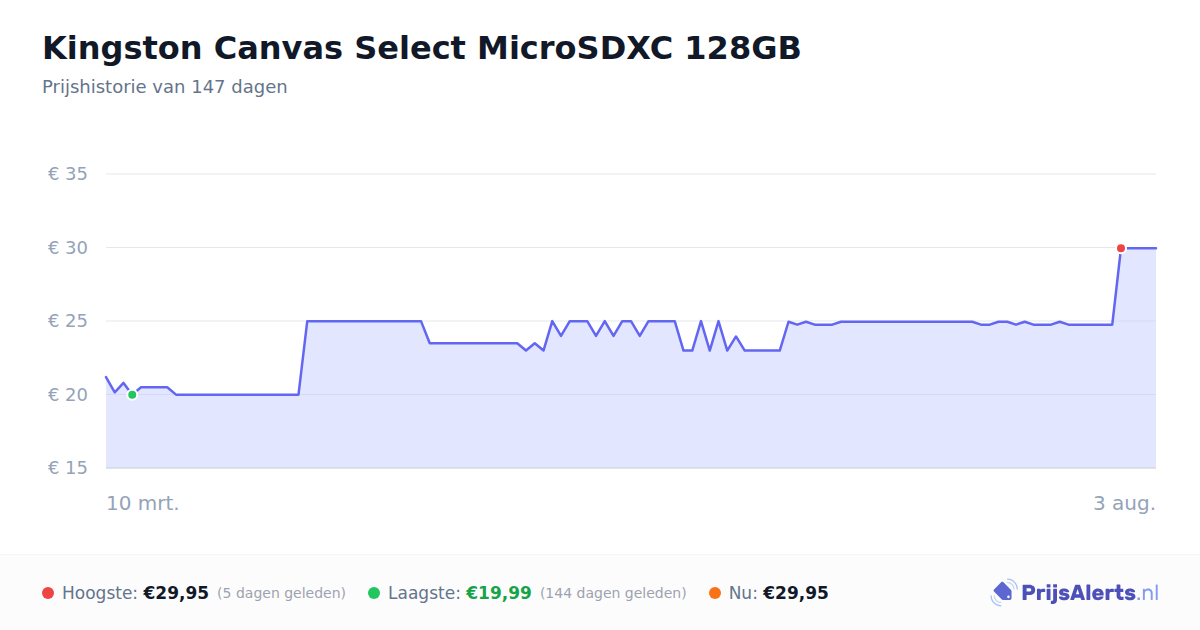Click the 3 aug. end date label
1200x630 pixels.
pos(1124,503)
